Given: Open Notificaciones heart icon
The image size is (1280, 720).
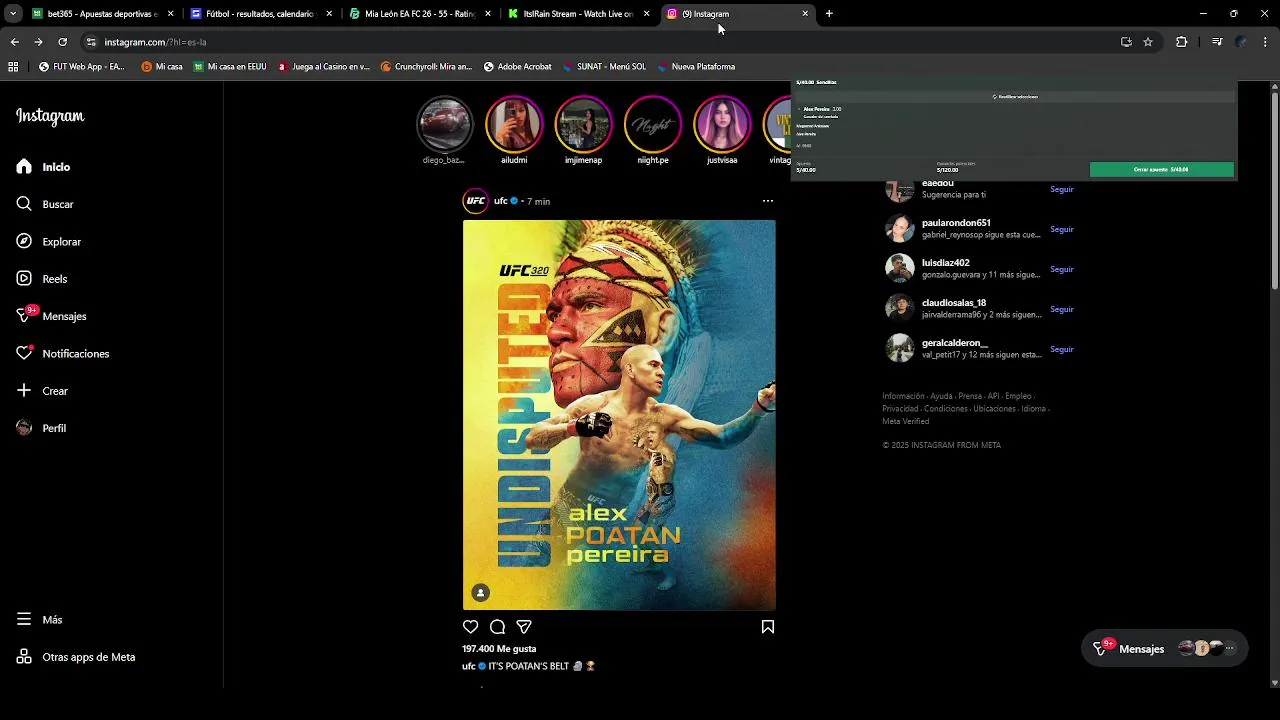Looking at the screenshot, I should pos(24,354).
